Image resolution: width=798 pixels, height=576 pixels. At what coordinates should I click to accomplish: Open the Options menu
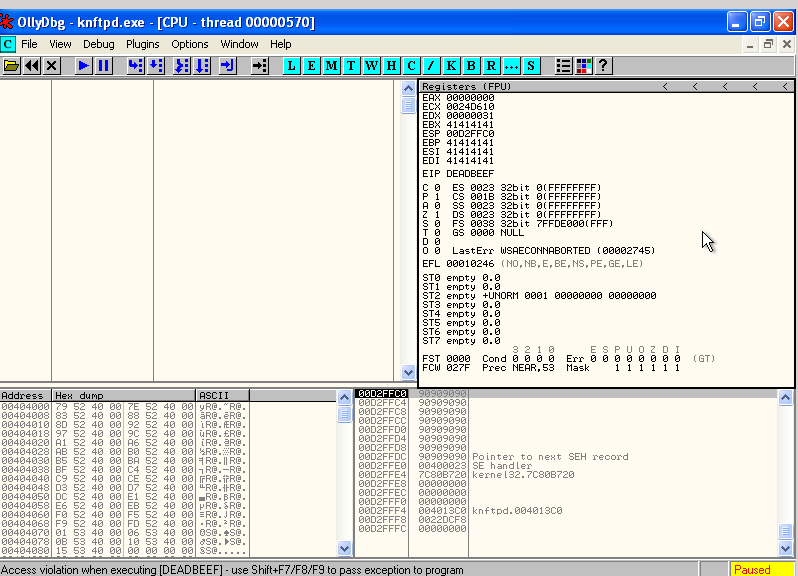(x=189, y=44)
